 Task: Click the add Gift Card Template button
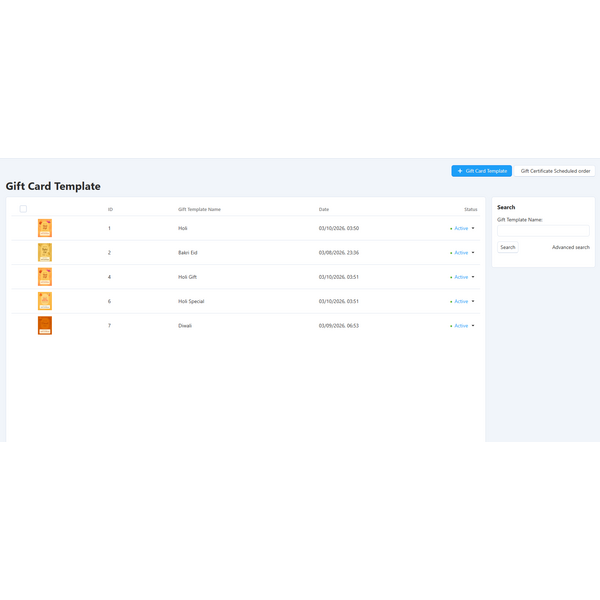[481, 171]
